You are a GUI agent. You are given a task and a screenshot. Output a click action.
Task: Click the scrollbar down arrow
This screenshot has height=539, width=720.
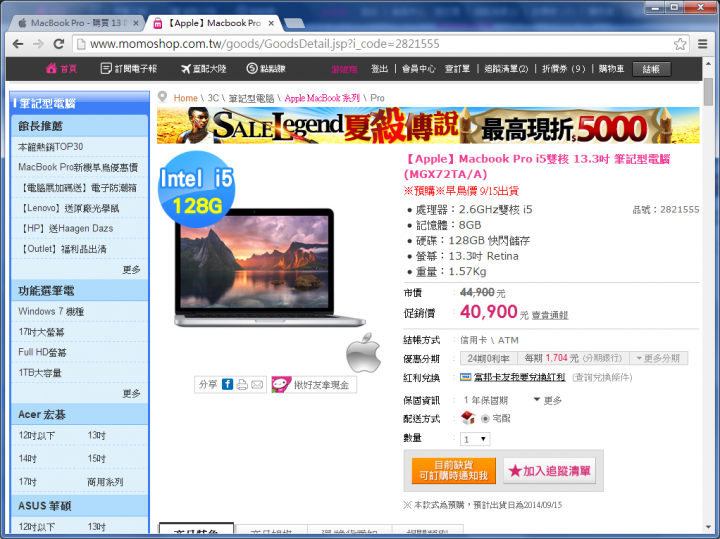708,528
